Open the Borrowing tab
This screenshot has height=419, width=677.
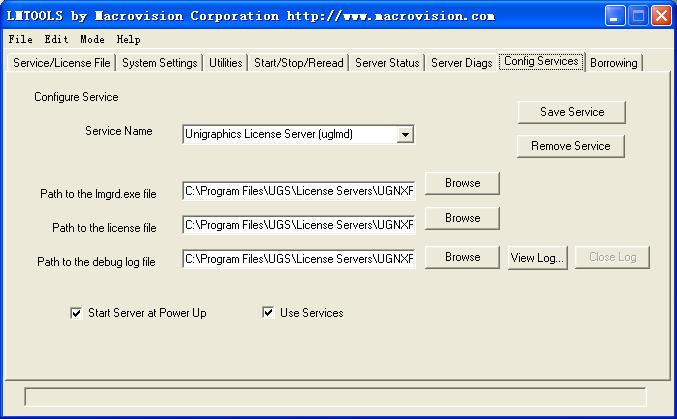pos(614,63)
